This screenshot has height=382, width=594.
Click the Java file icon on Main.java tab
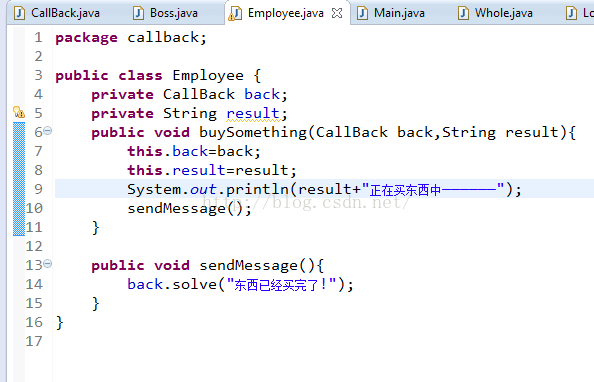[x=363, y=13]
